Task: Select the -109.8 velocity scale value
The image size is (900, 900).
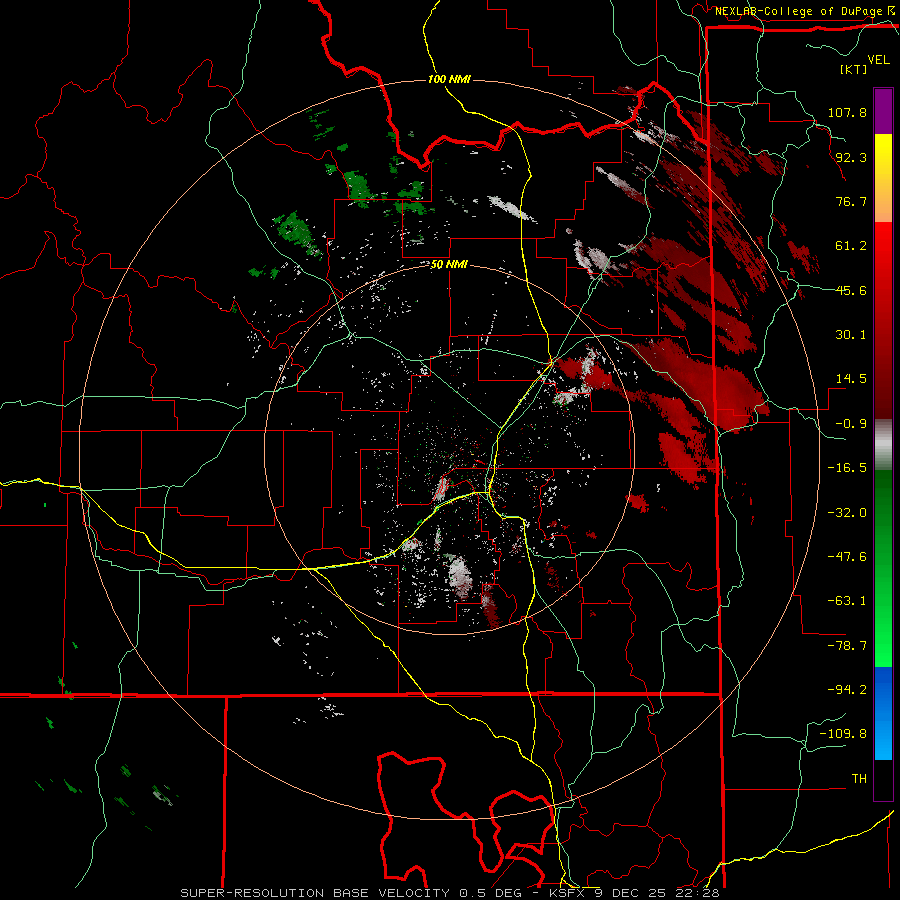Action: click(843, 734)
